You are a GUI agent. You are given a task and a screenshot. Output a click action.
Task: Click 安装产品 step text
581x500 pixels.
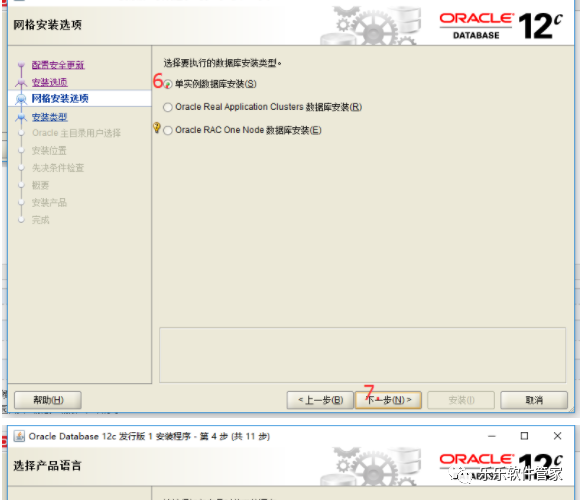(49, 203)
